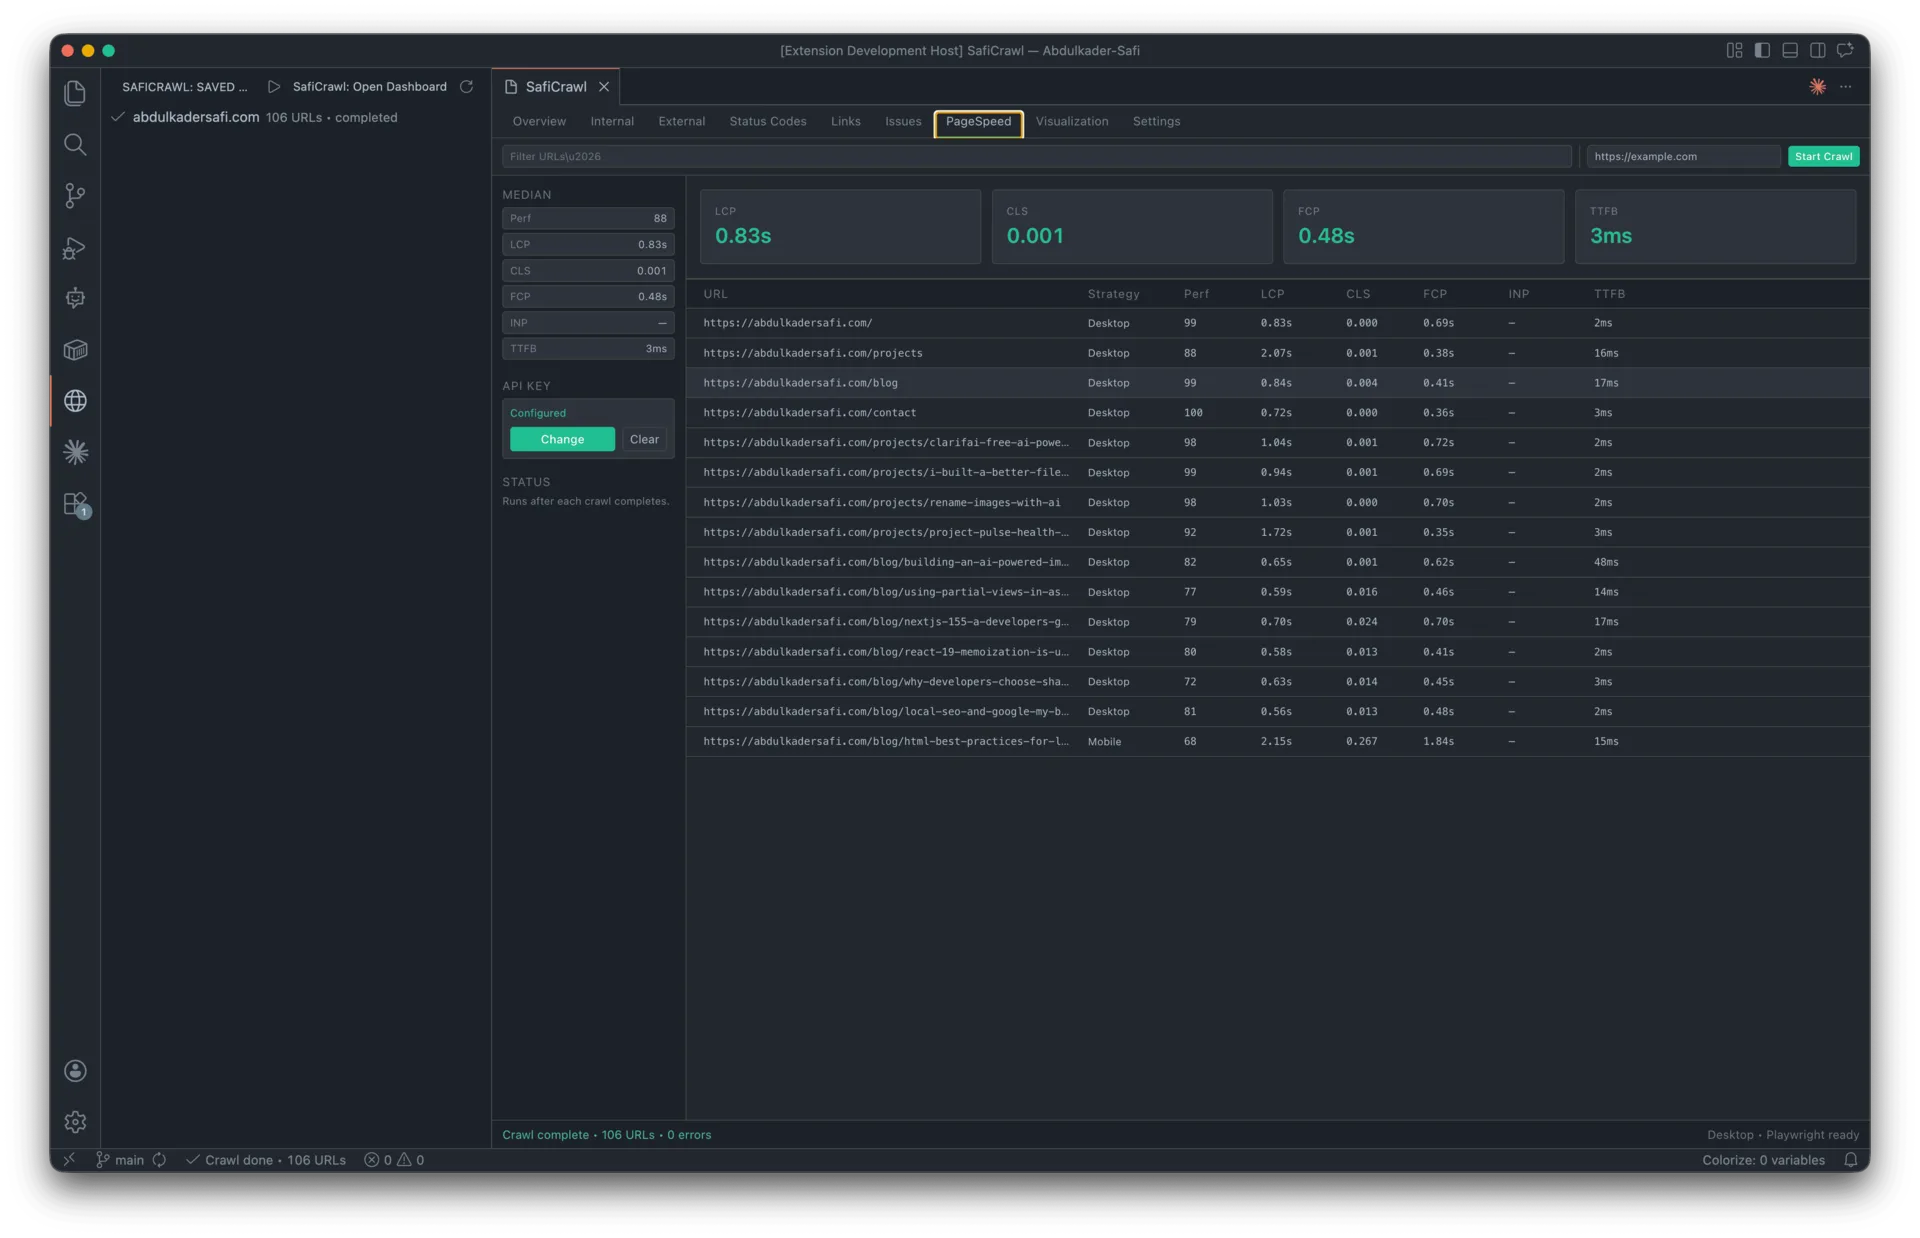Screen dimensions: 1920x1238
Task: Focus the Filter URLs input field
Action: [1036, 156]
